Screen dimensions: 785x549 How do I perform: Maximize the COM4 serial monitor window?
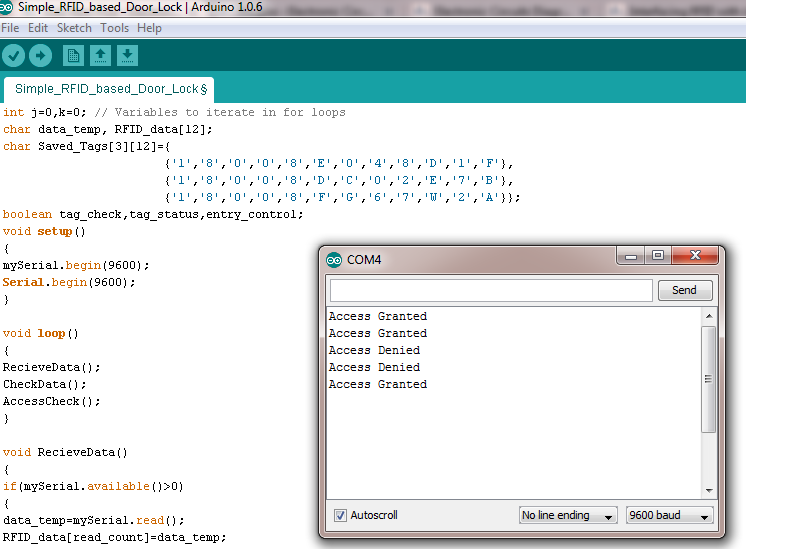(657, 256)
